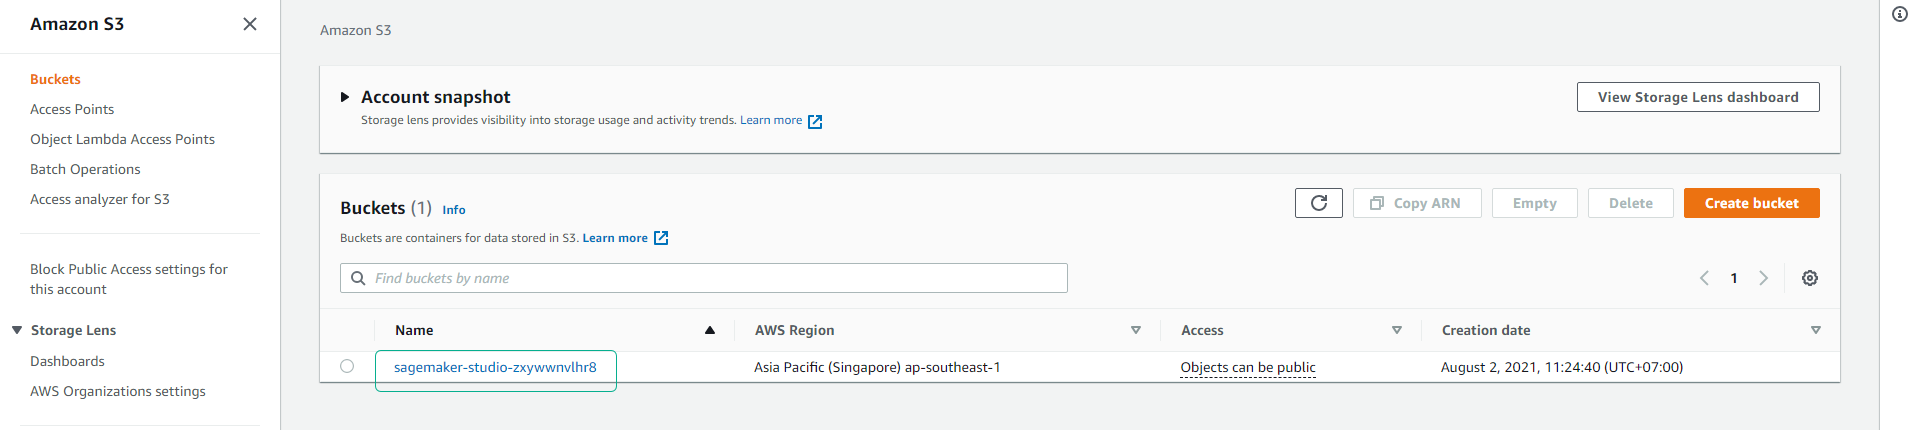Open table preferences gear icon

(x=1810, y=278)
